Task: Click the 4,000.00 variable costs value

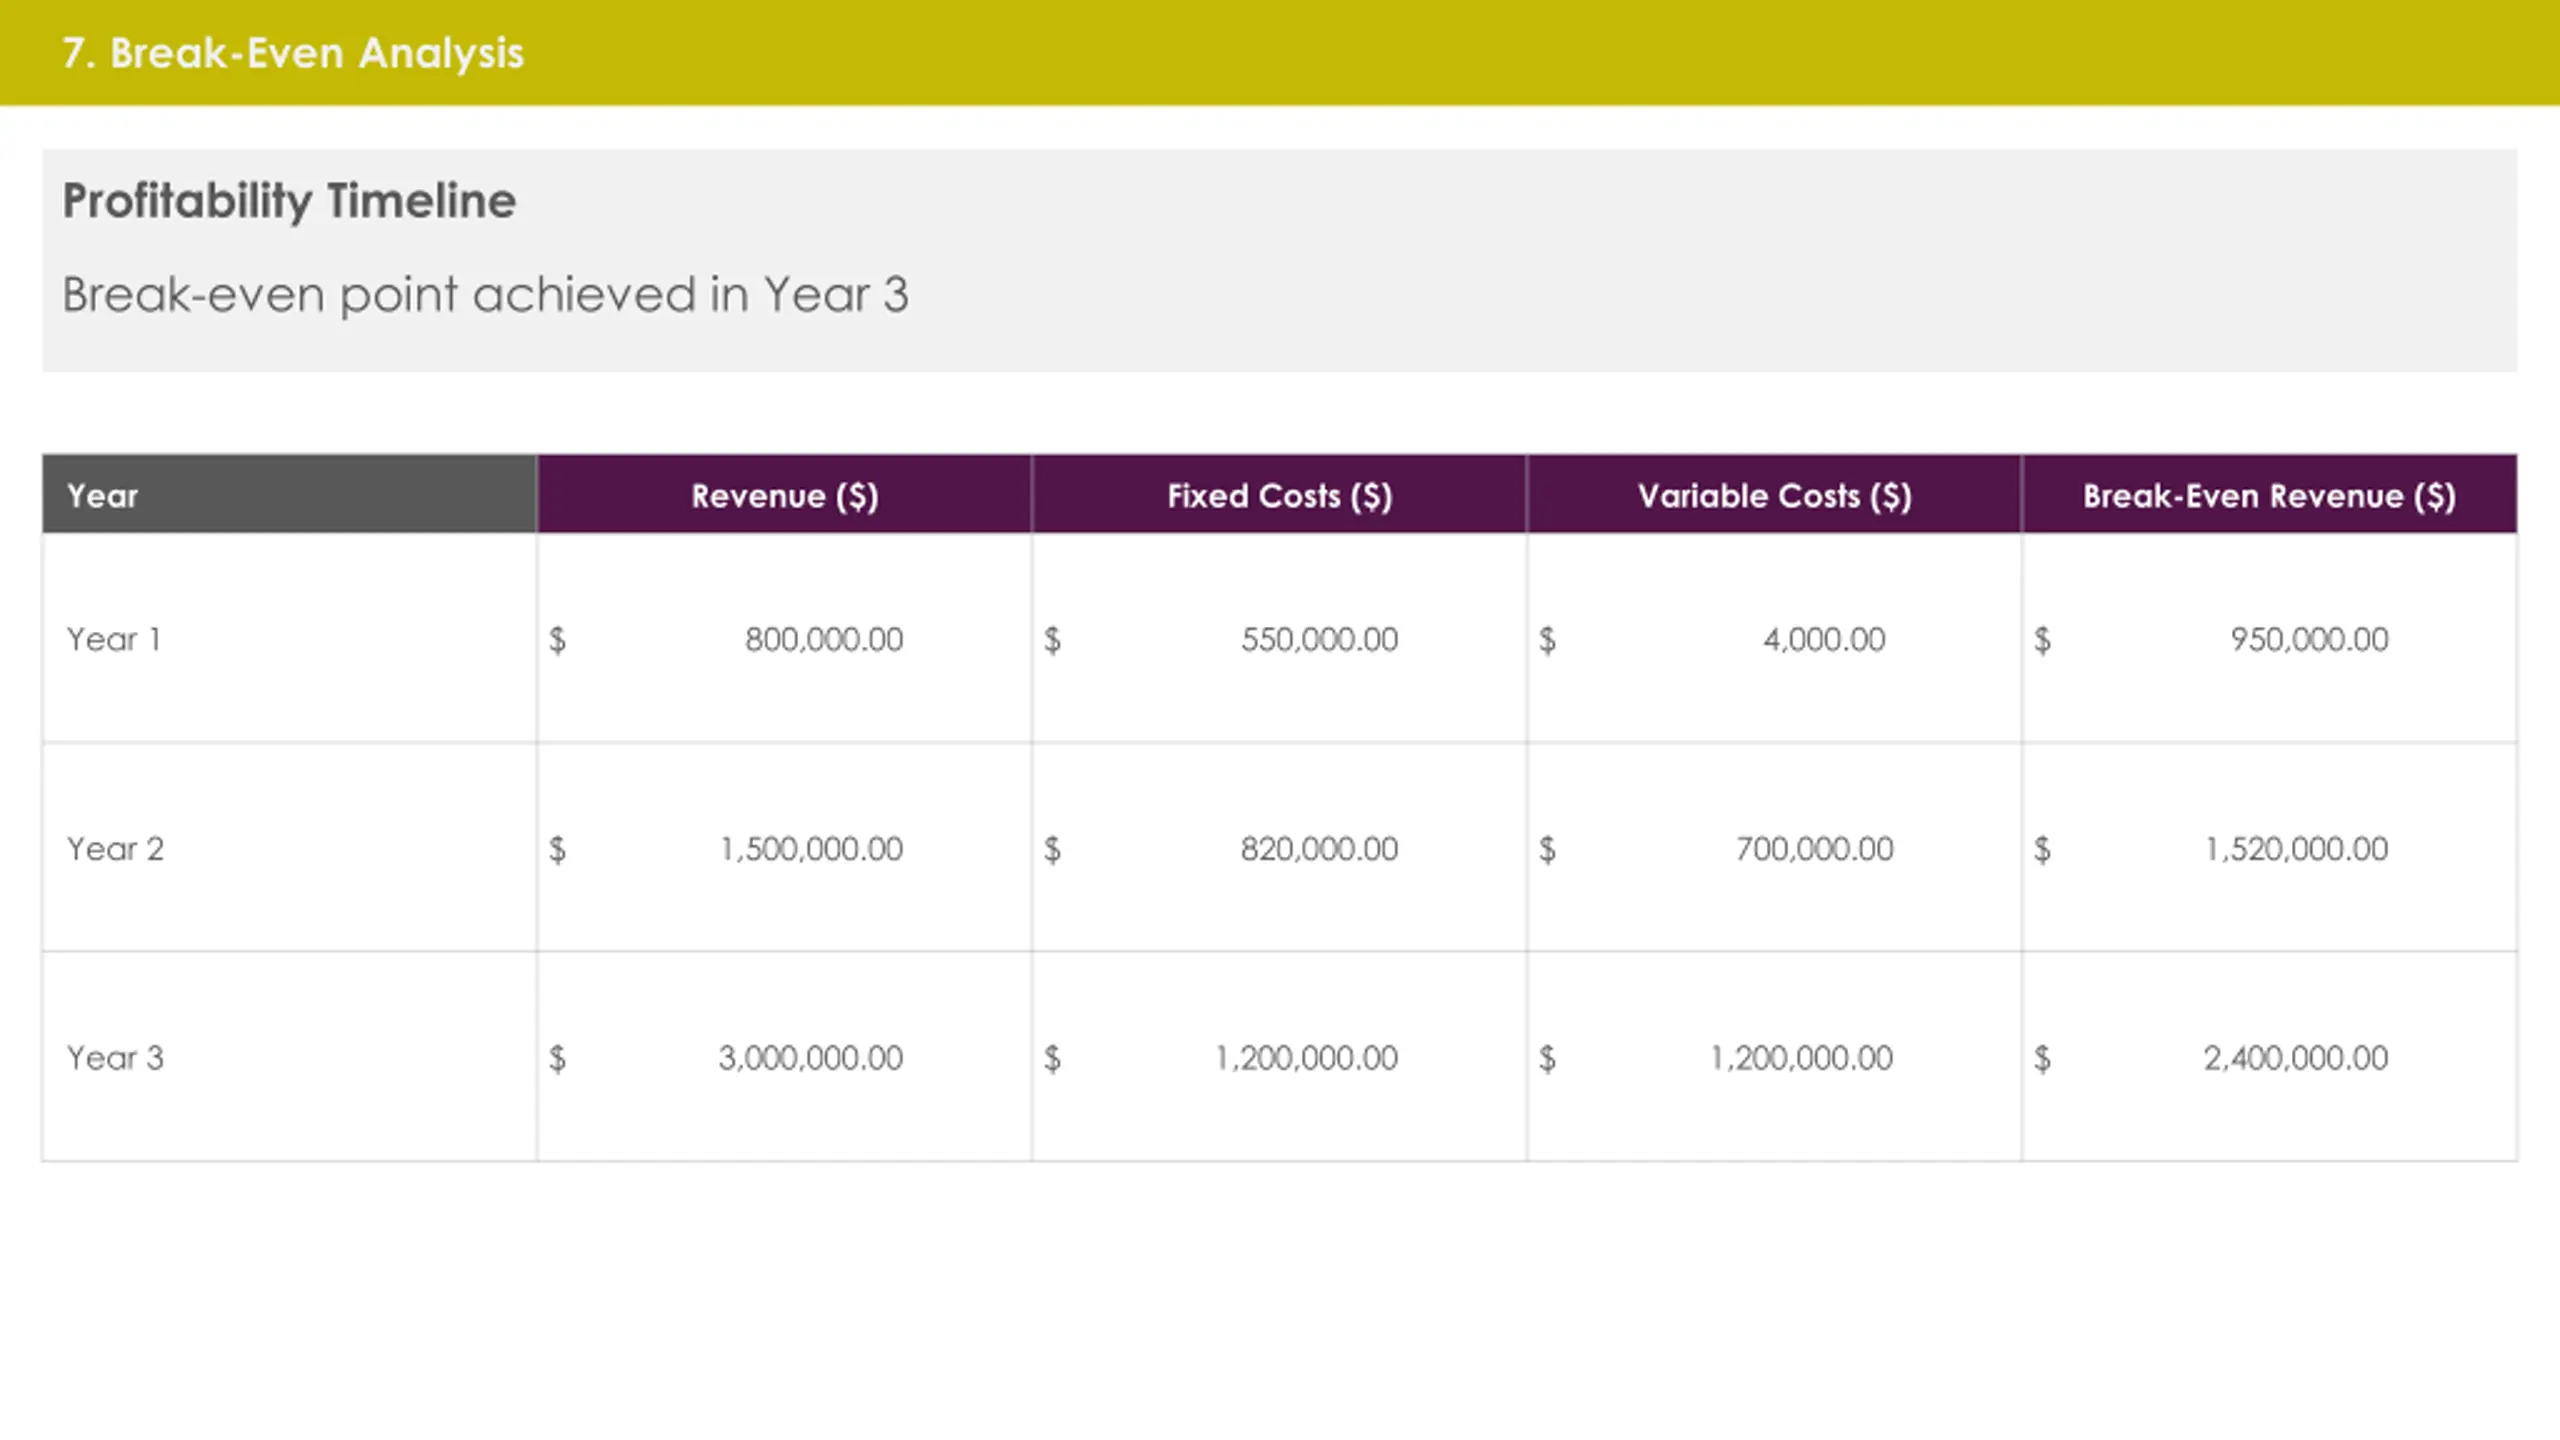Action: tap(1824, 639)
